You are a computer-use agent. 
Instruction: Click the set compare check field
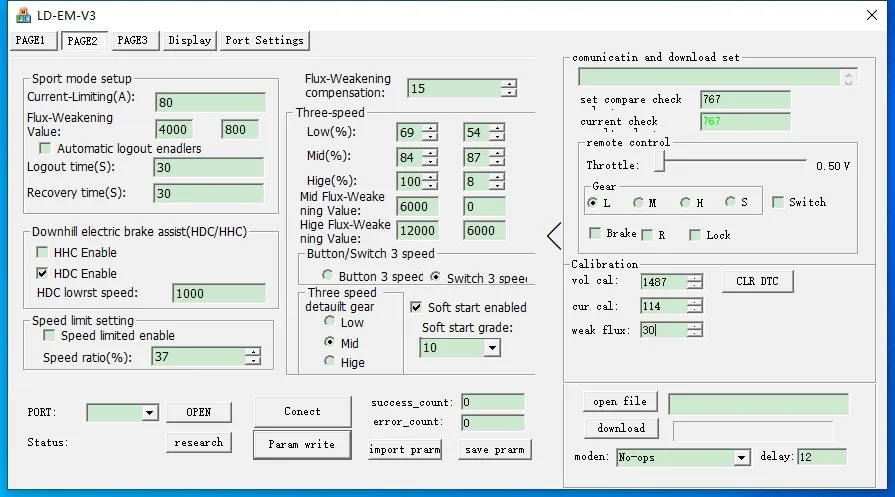[745, 99]
